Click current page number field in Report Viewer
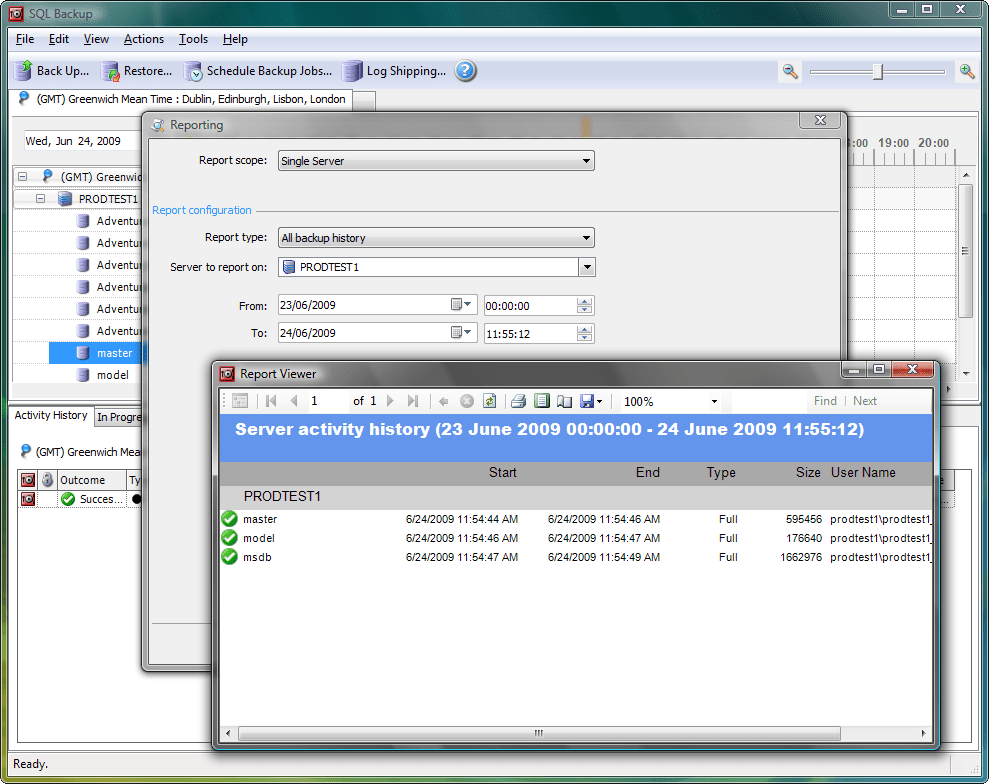 pos(327,401)
